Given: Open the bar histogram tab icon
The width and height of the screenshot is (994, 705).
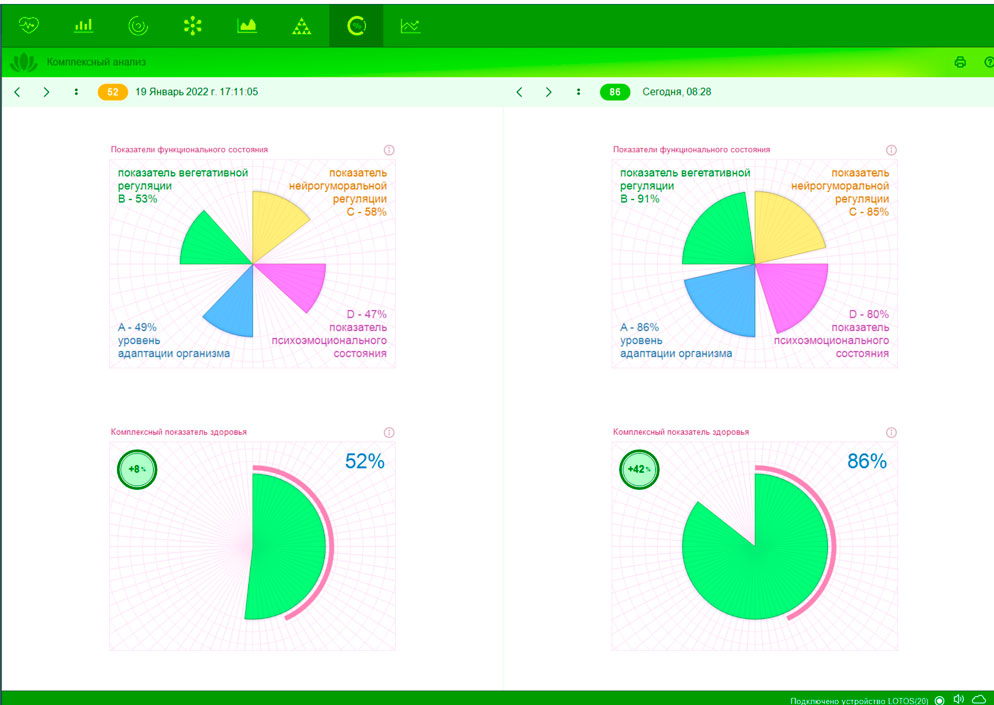Looking at the screenshot, I should (83, 25).
